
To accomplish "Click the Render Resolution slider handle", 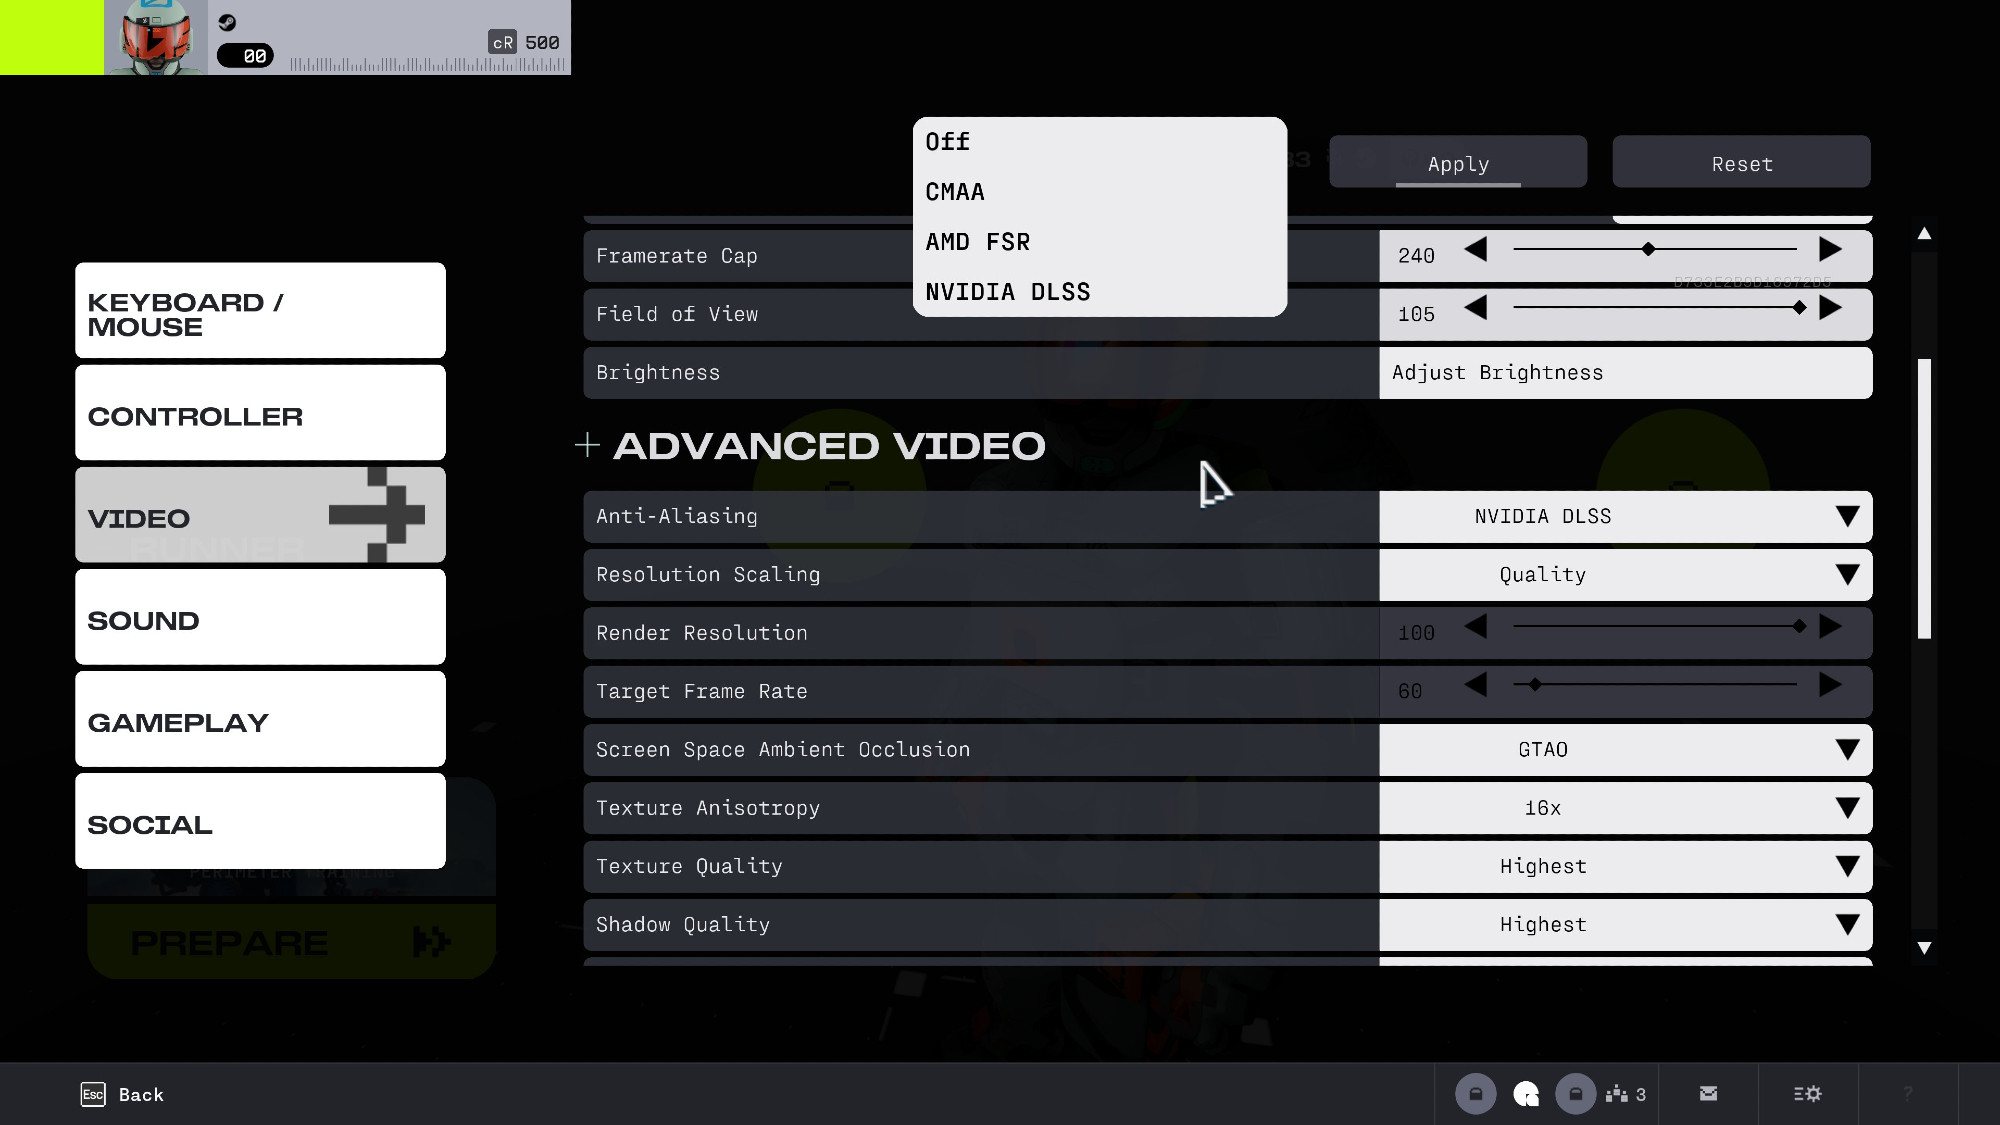I will point(1799,626).
